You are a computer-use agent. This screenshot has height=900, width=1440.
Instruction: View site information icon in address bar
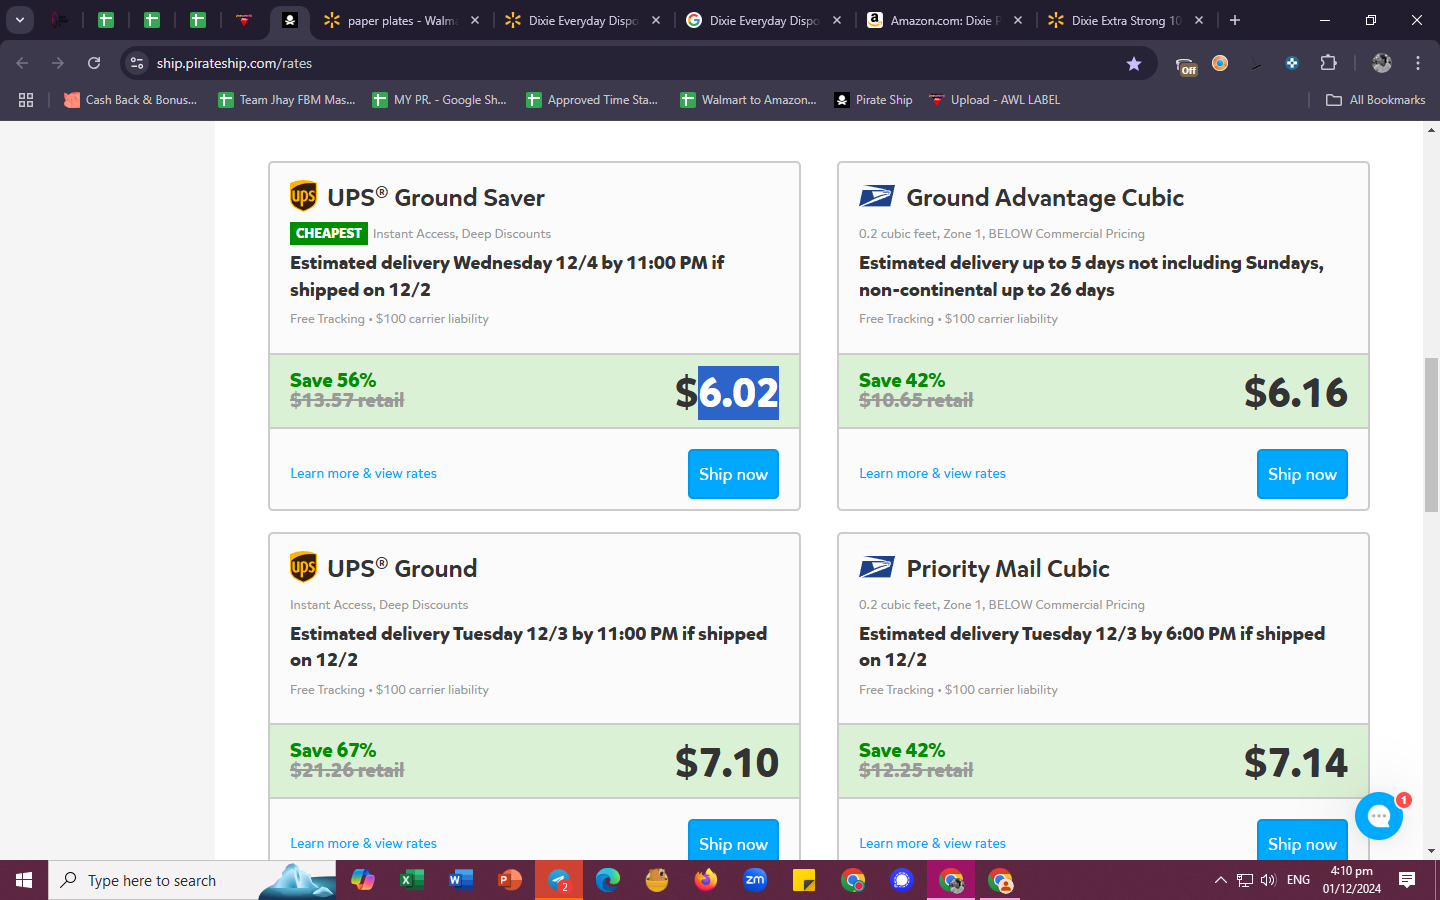pyautogui.click(x=137, y=63)
